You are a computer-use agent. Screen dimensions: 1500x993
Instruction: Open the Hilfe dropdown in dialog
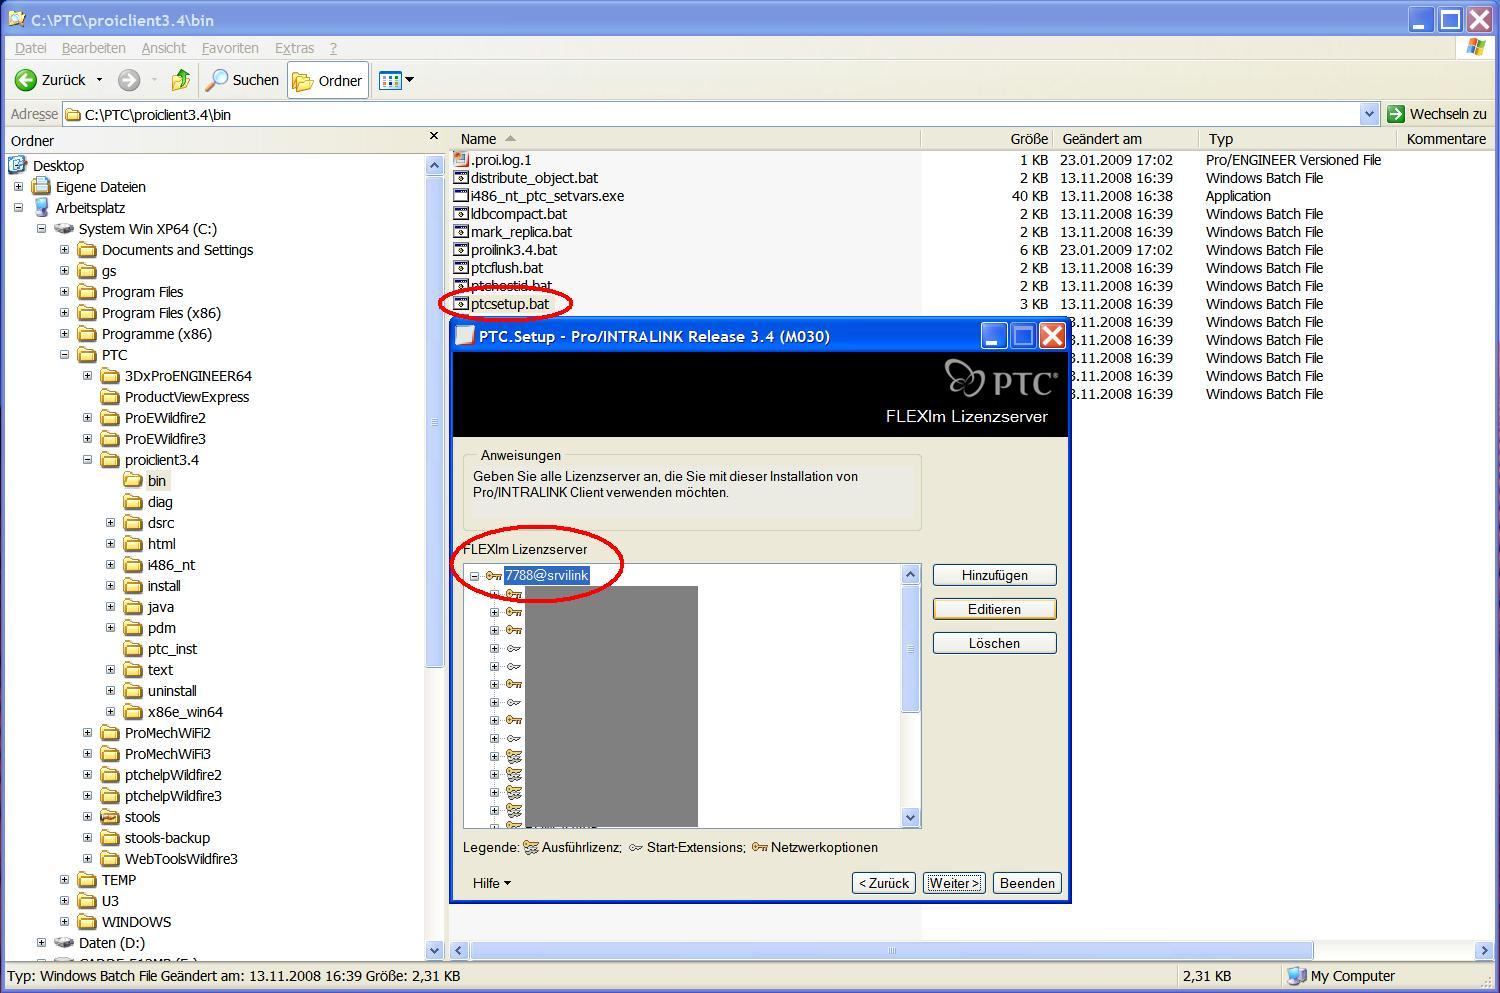(491, 883)
